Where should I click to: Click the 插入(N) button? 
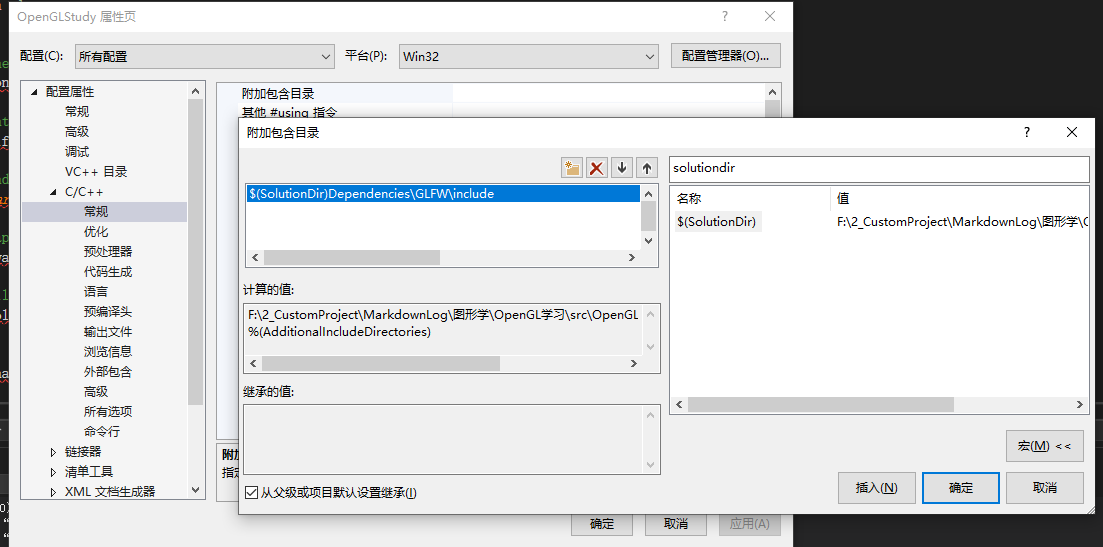[x=876, y=488]
